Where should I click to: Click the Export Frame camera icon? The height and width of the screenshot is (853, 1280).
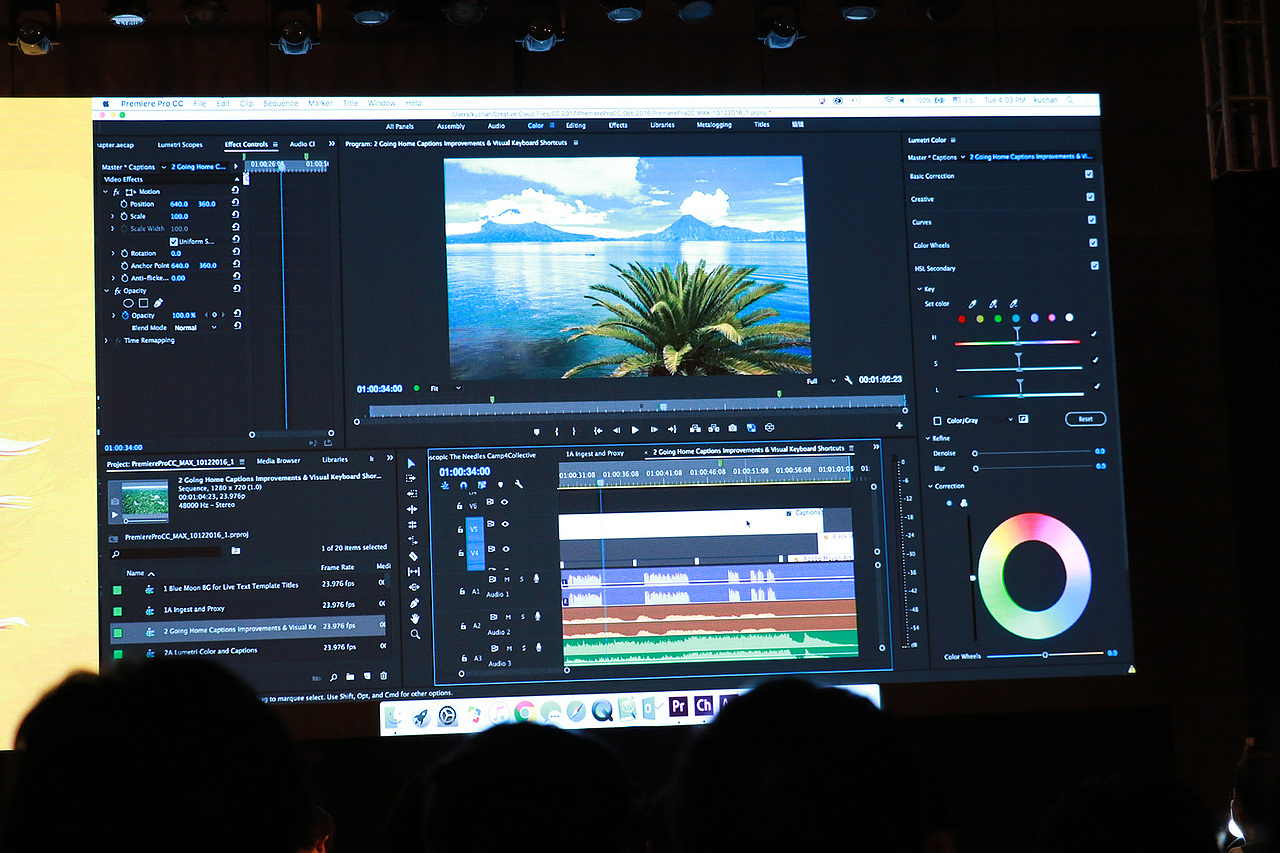tap(732, 427)
